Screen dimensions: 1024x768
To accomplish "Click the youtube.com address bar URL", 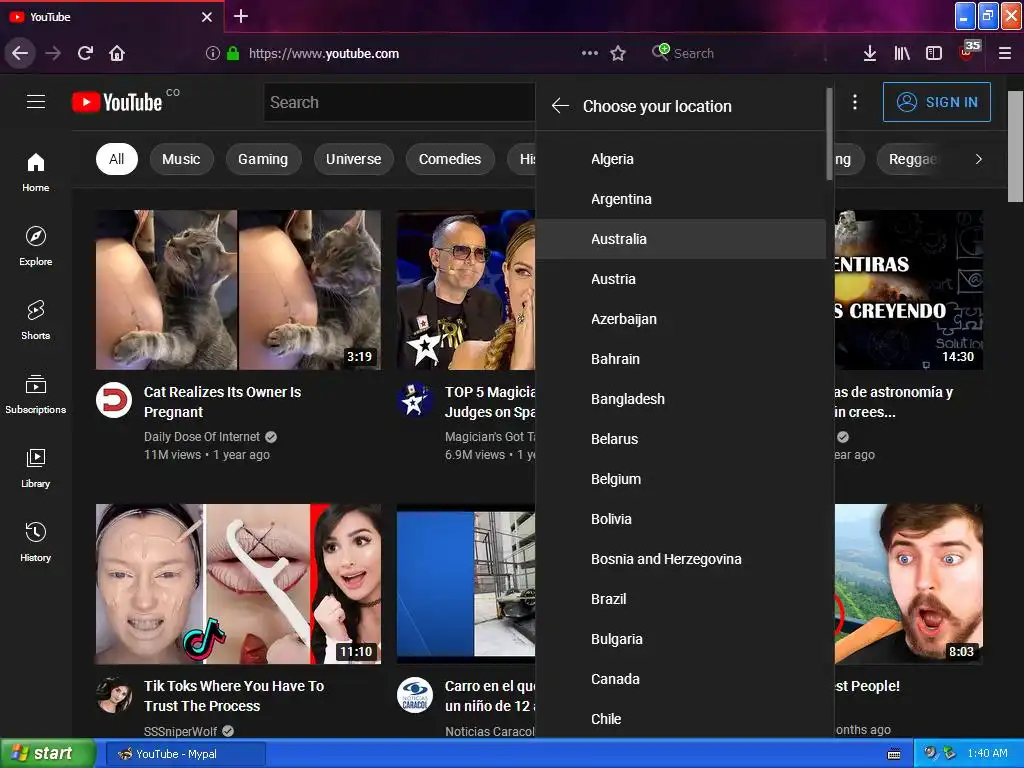I will 324,54.
